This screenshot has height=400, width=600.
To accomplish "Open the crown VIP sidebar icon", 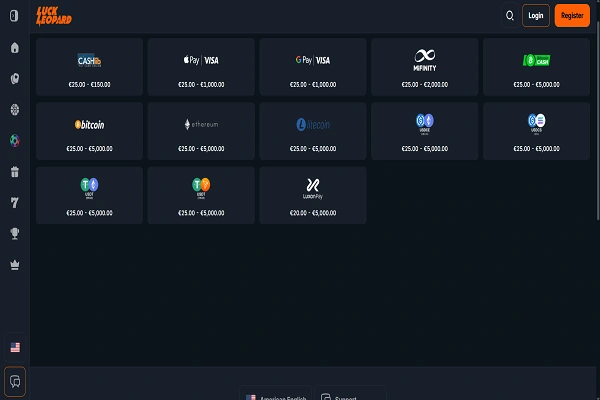I will pyautogui.click(x=15, y=264).
